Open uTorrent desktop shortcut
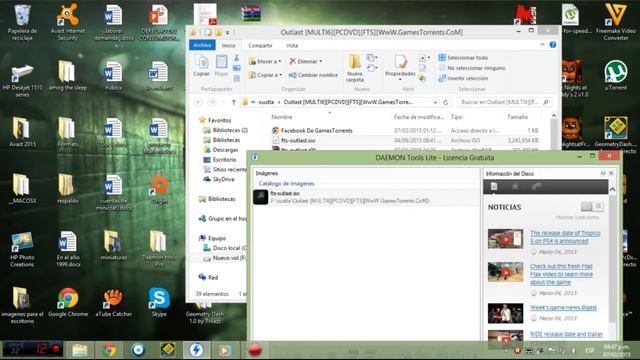This screenshot has height=360, width=640. (x=616, y=76)
